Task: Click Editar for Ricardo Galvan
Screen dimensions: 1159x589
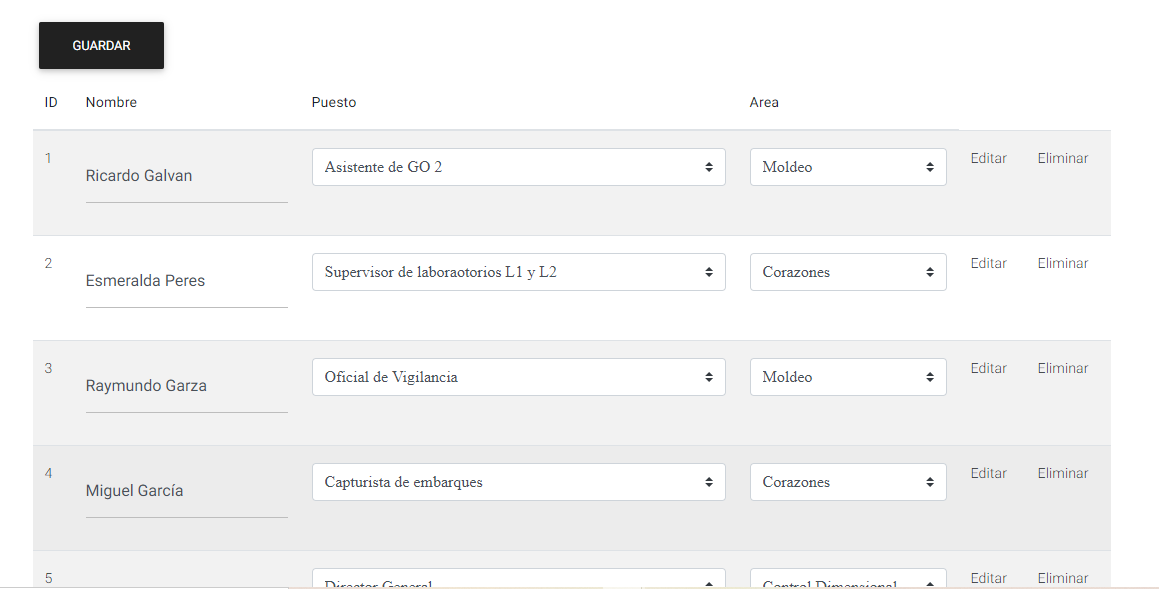Action: click(x=988, y=158)
